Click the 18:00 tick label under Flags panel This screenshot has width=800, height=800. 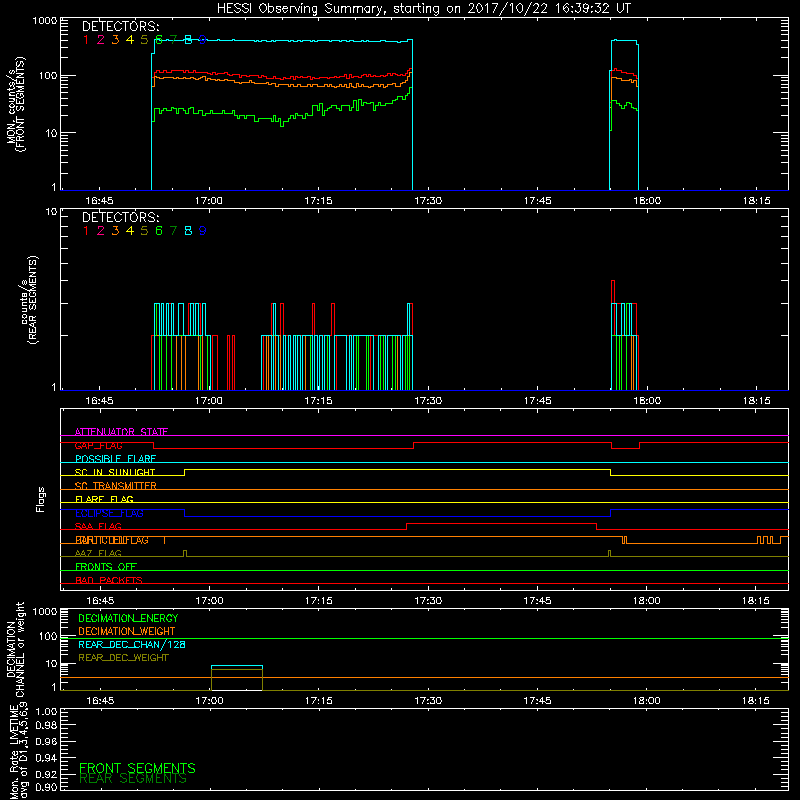click(646, 601)
